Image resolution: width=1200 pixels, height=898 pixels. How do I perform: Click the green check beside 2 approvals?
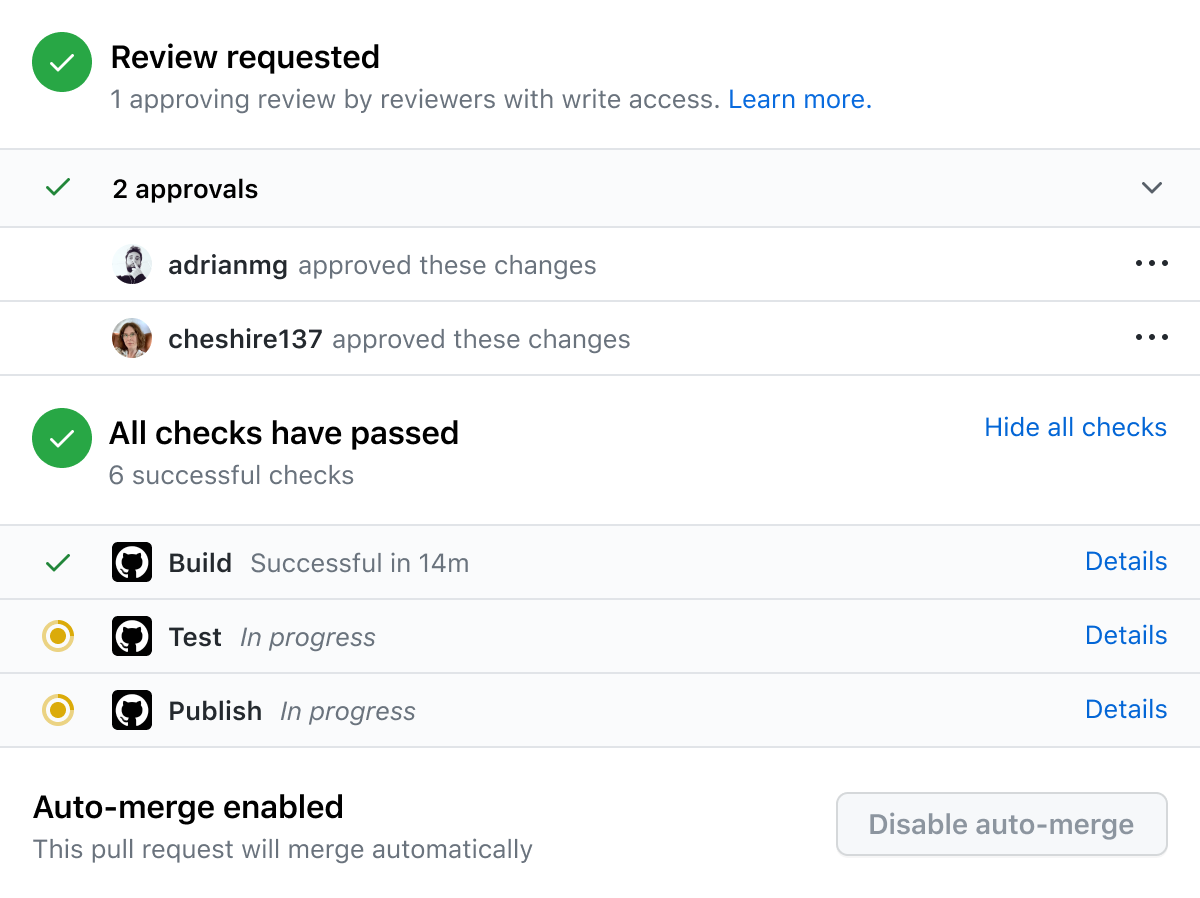click(58, 187)
